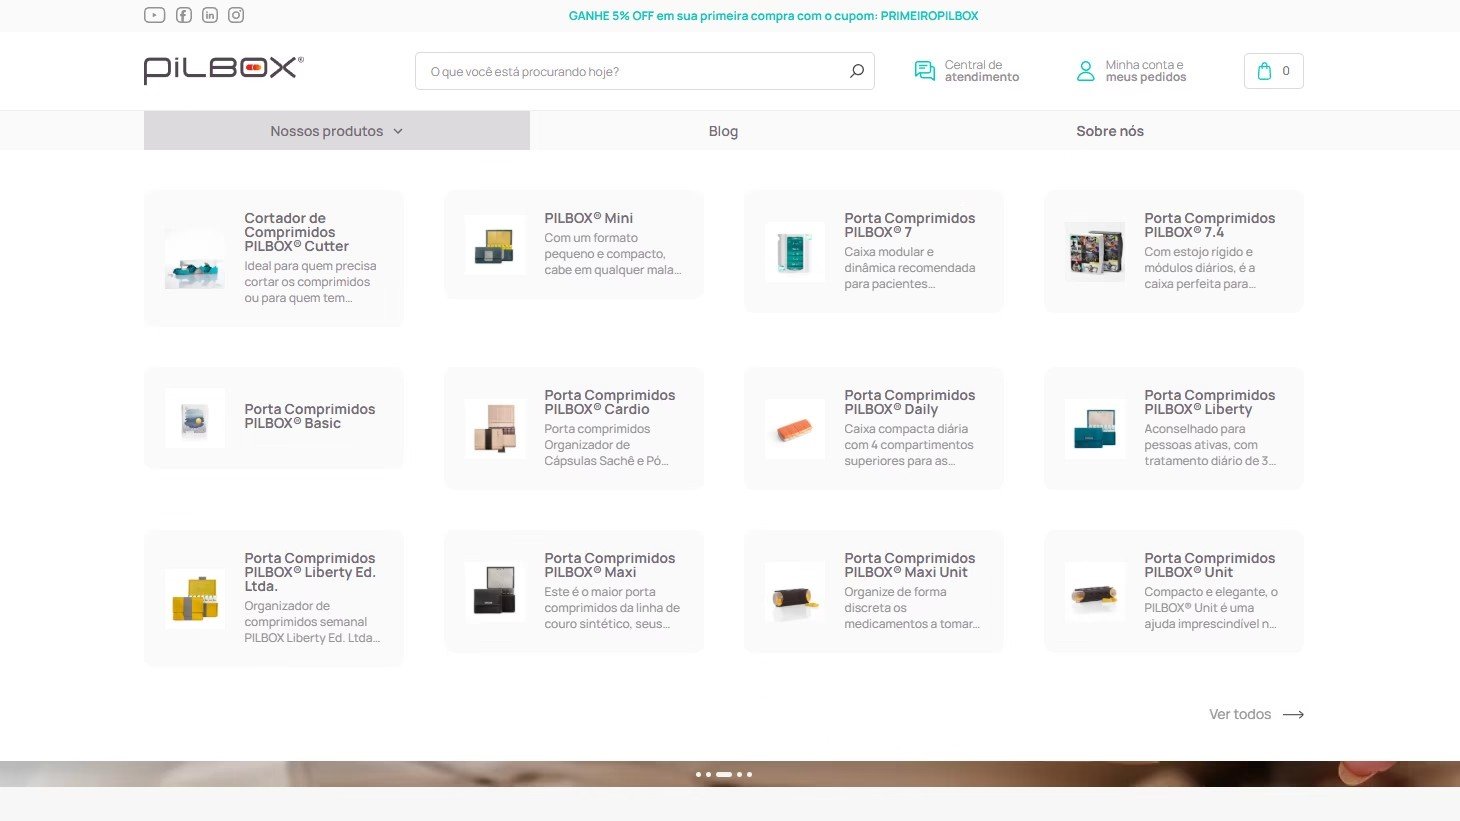The width and height of the screenshot is (1460, 821).
Task: Open Porta Comprimidos PILBOX 7.4 title
Action: coord(1210,225)
